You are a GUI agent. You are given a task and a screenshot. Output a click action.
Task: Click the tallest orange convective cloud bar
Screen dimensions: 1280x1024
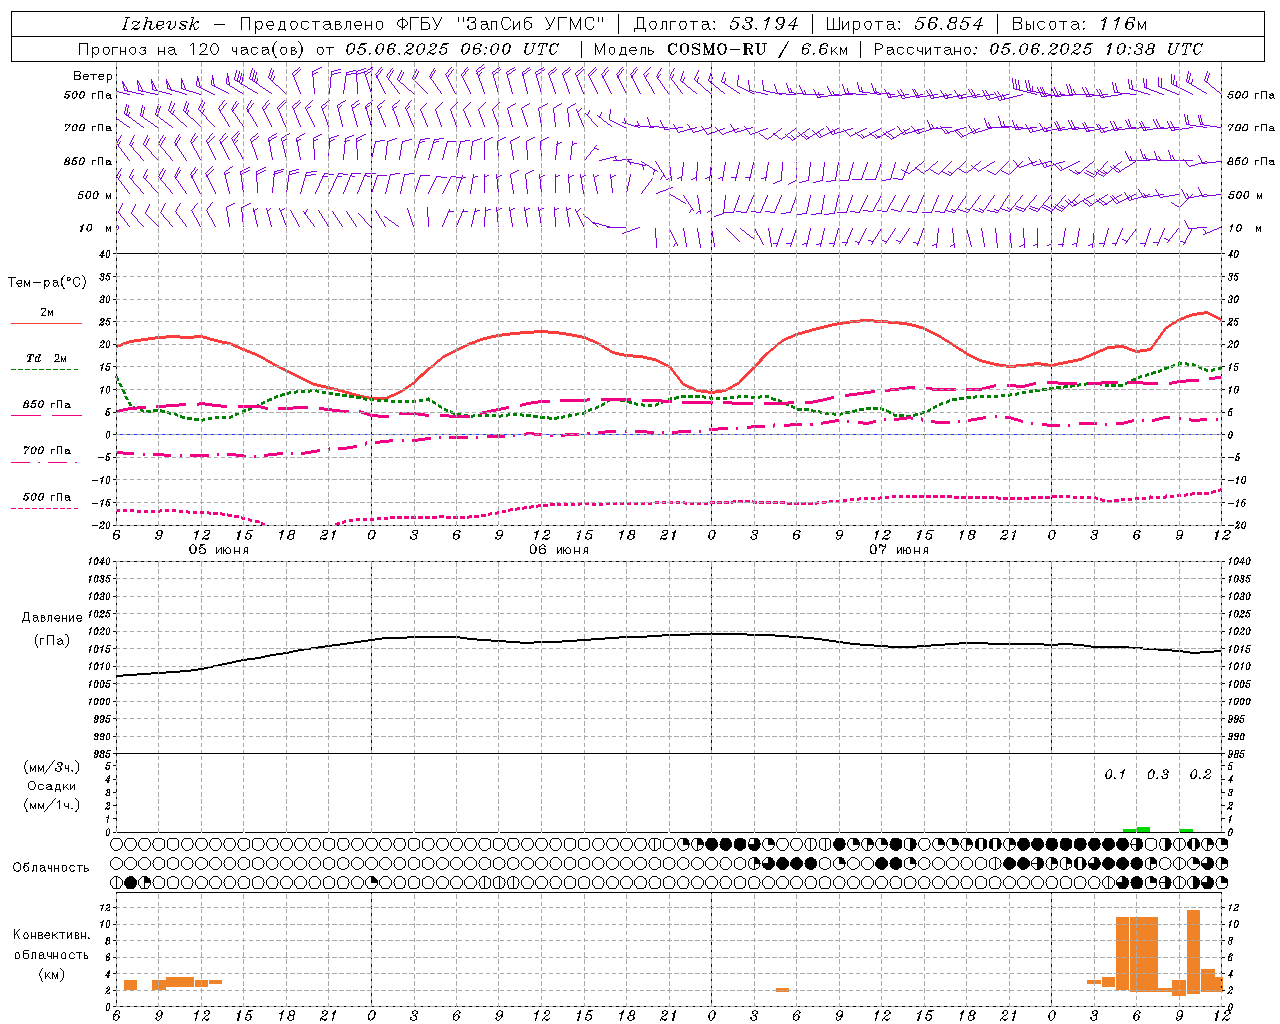tap(1193, 950)
